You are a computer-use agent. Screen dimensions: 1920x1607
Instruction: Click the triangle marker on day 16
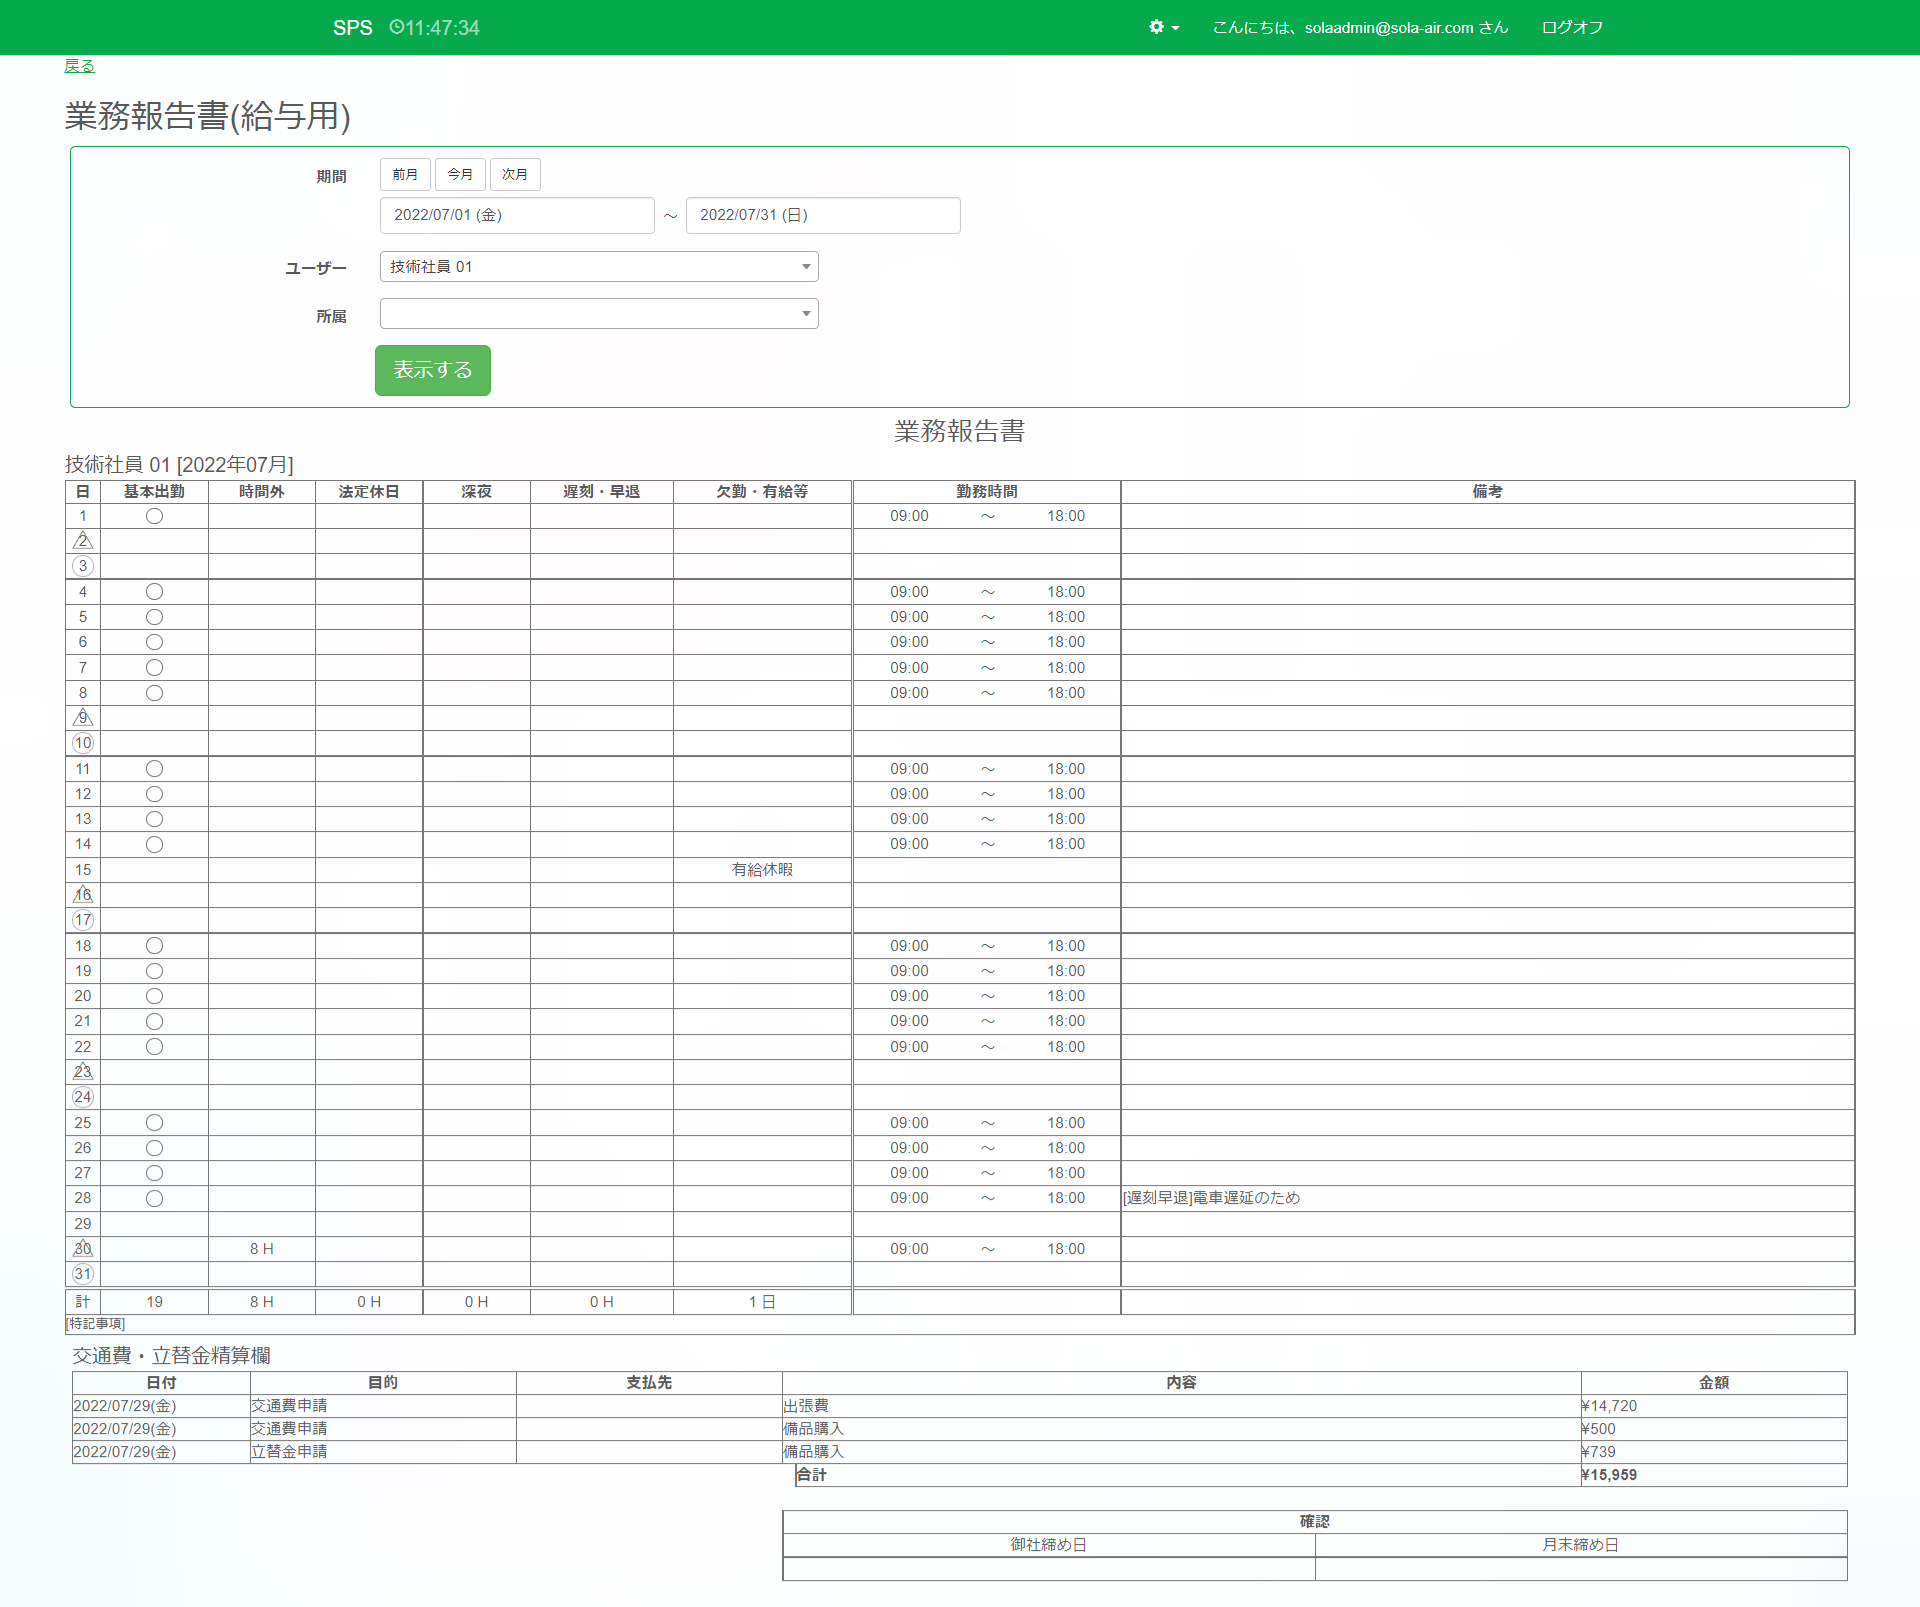83,895
